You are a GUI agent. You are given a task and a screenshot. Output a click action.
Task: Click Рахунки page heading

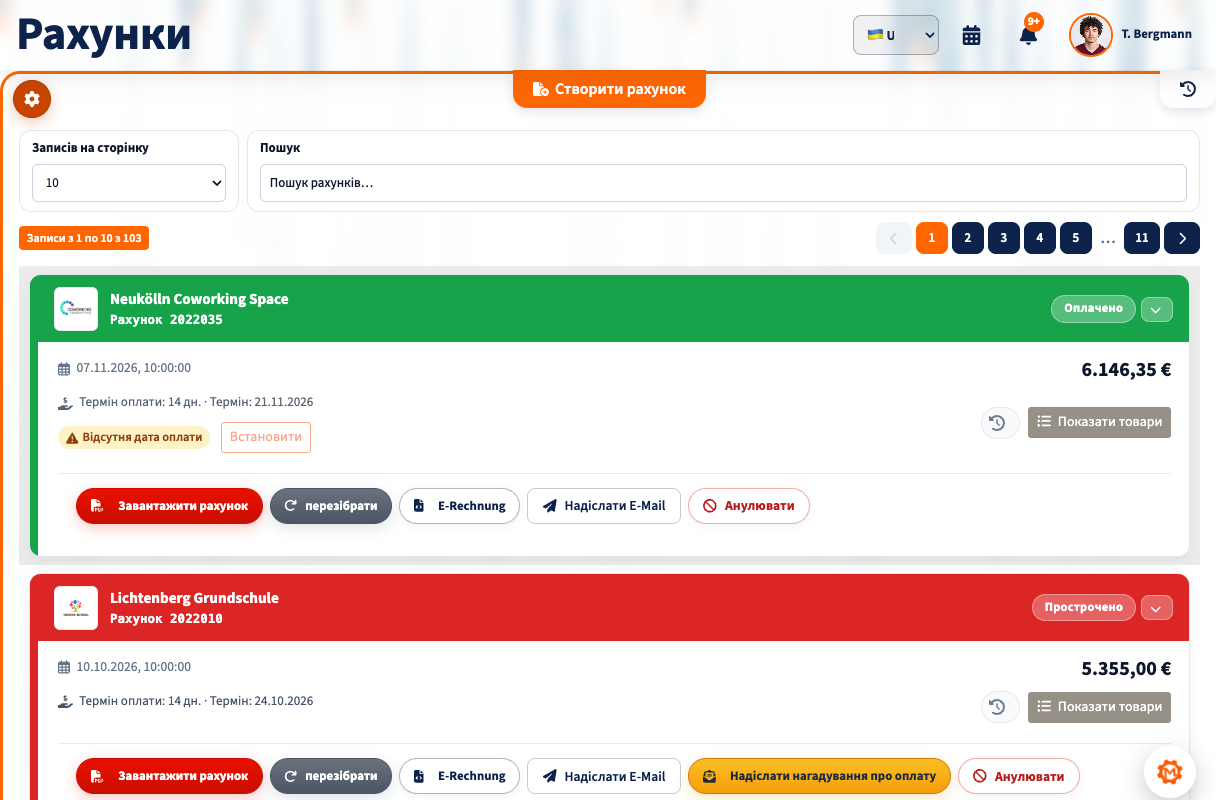(104, 35)
